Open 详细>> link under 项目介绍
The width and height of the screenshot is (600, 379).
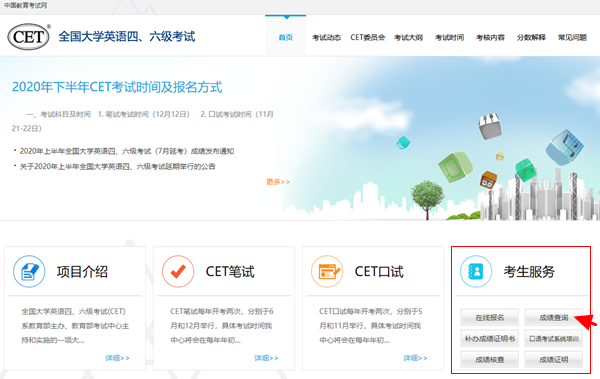(x=117, y=358)
